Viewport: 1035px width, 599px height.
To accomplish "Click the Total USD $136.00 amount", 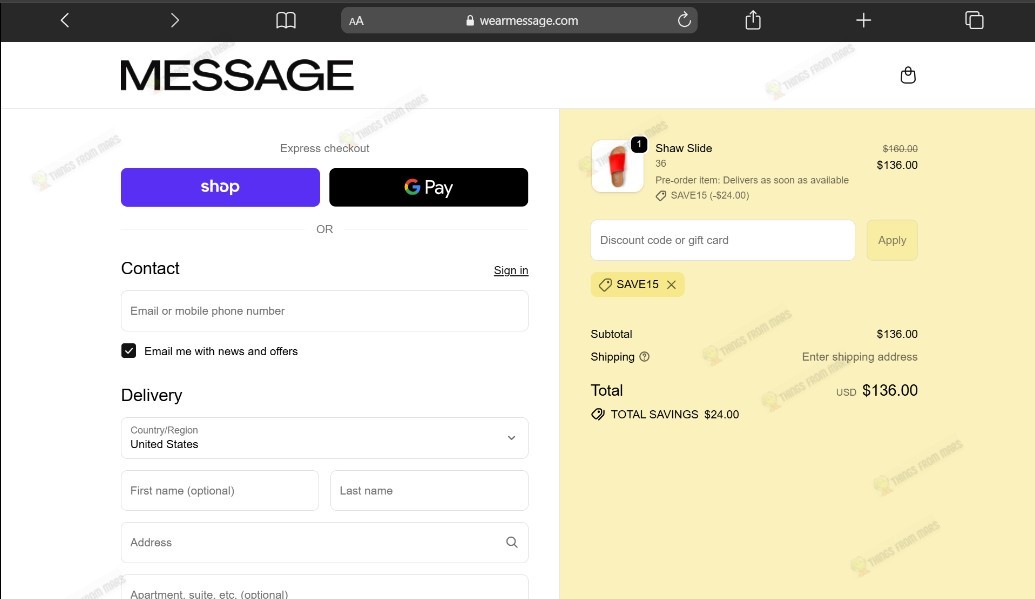I will (x=889, y=390).
